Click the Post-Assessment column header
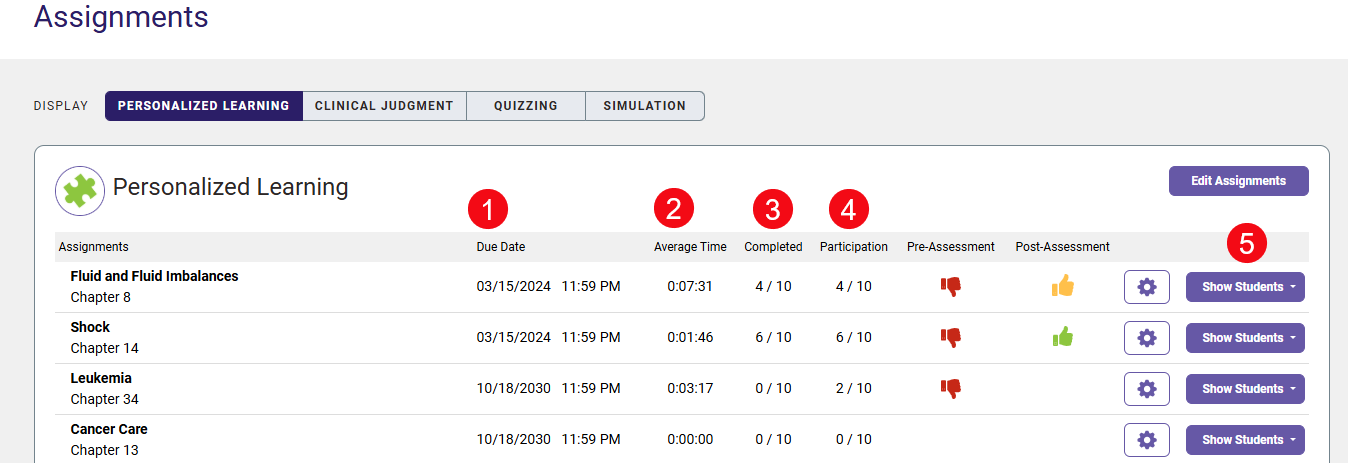1348x463 pixels. pos(1062,247)
